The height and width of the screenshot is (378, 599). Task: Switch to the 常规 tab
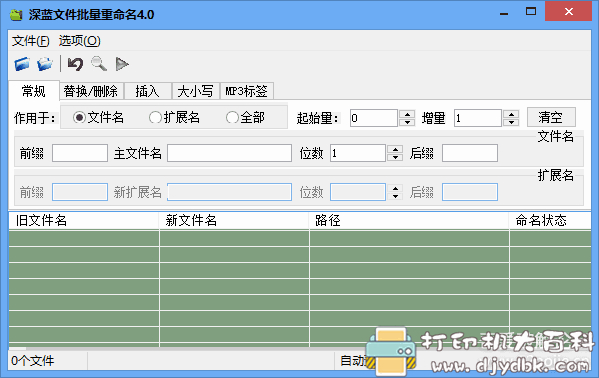pos(34,91)
